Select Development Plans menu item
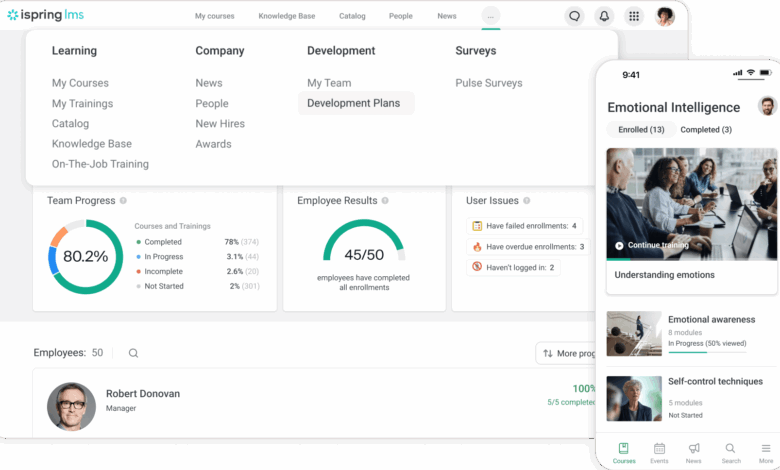 (356, 103)
